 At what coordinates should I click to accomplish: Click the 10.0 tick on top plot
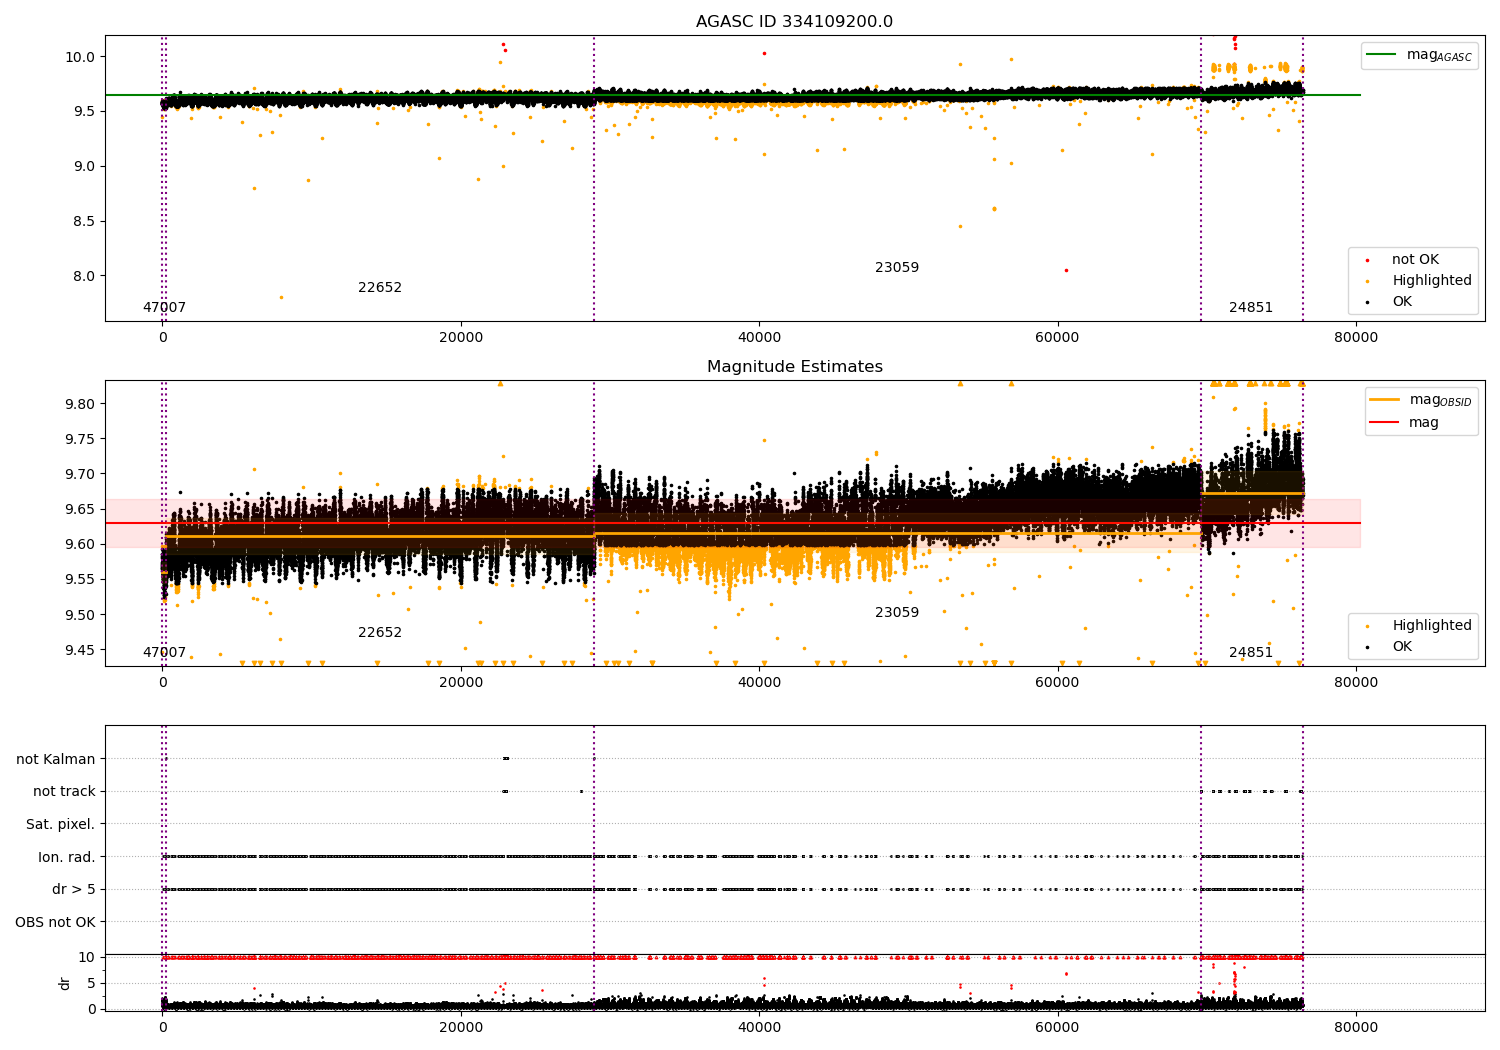click(80, 57)
